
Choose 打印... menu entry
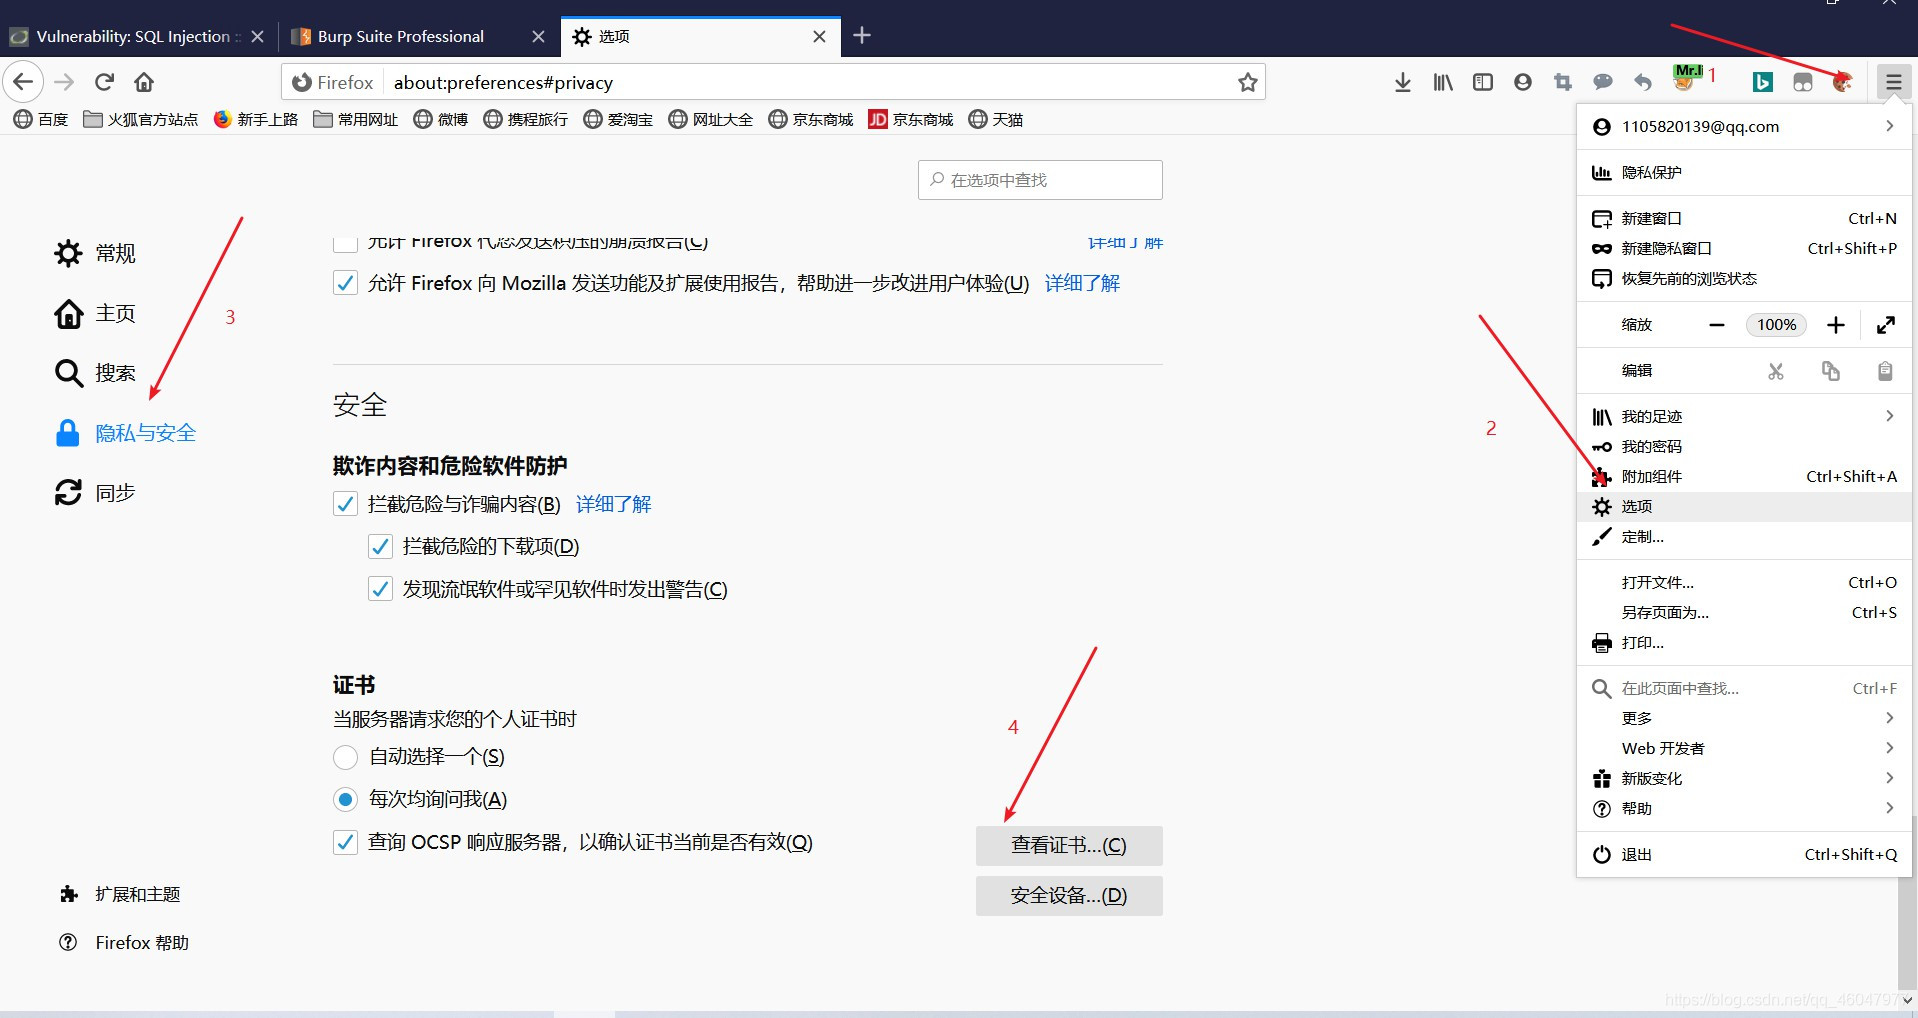(1744, 642)
